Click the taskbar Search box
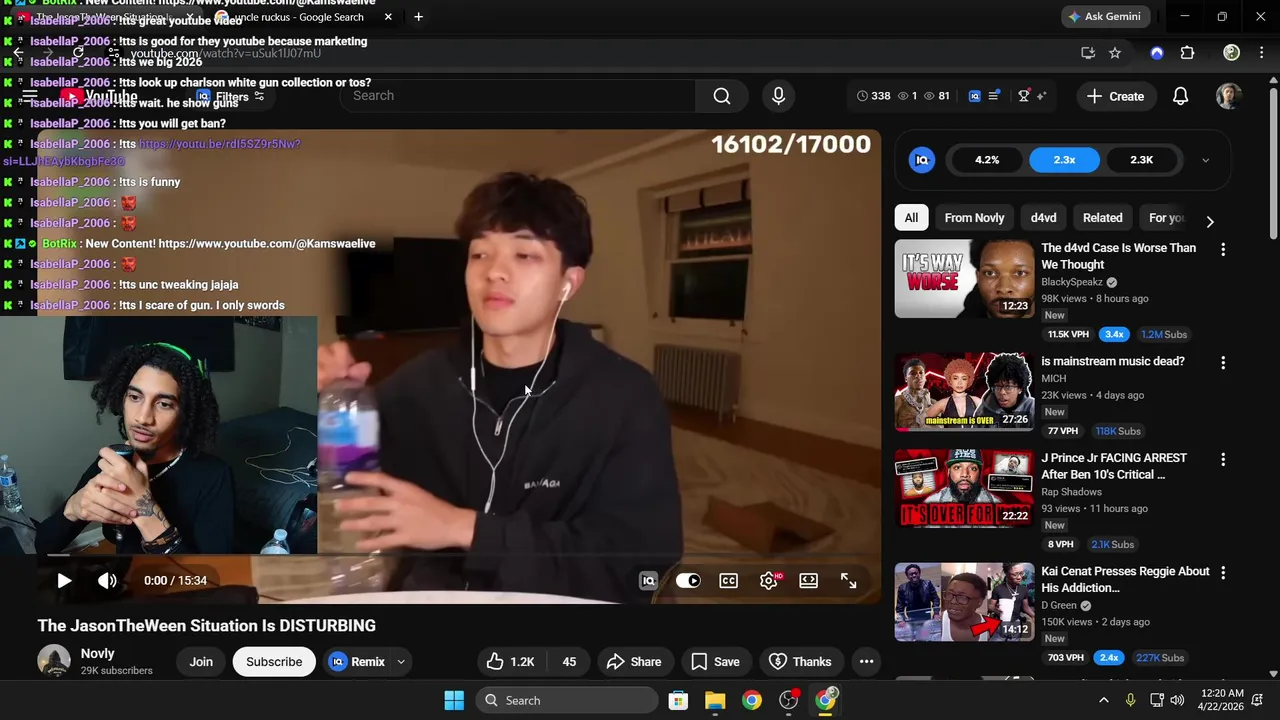The image size is (1280, 720). pos(567,700)
